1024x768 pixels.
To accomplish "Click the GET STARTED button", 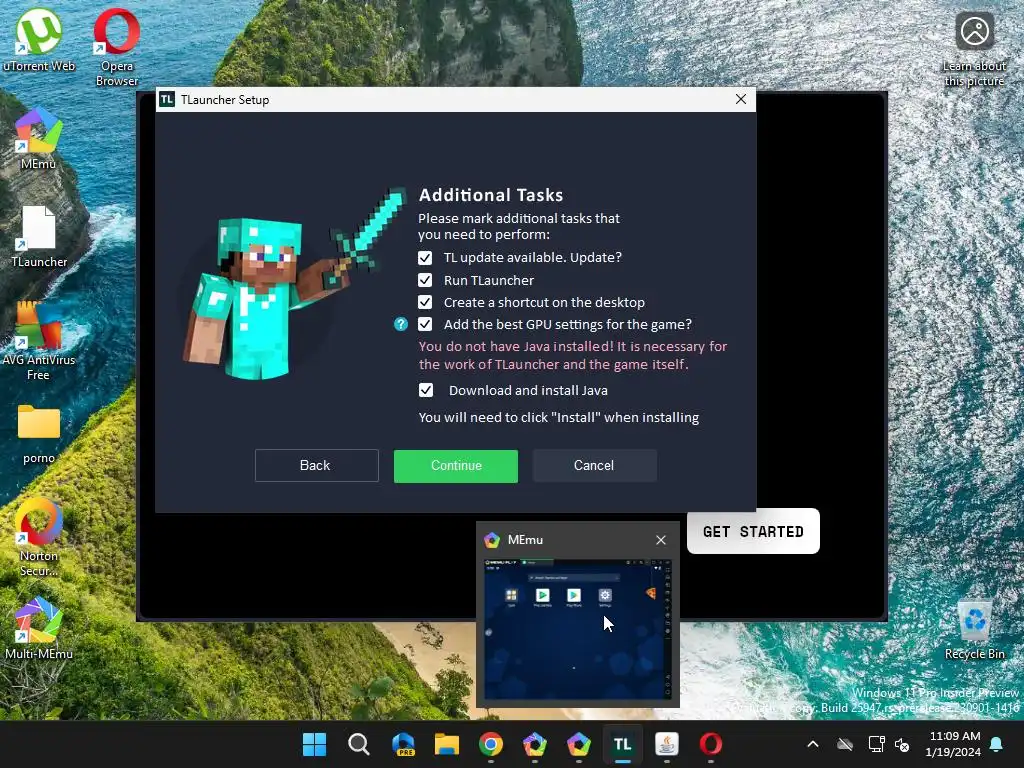I will point(753,531).
